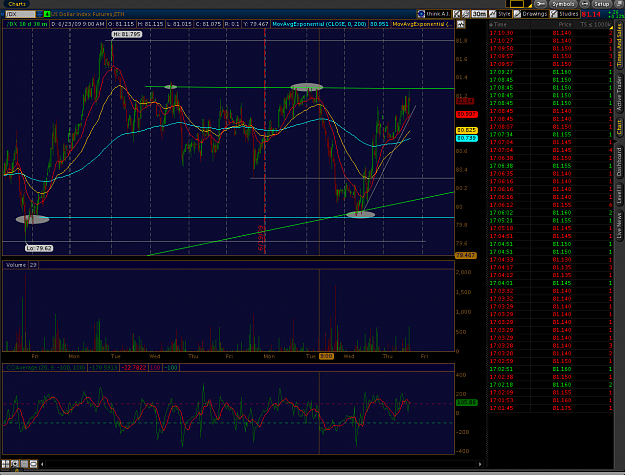Select the 17:09:27 green trade row
625x475 pixels.
[551, 72]
